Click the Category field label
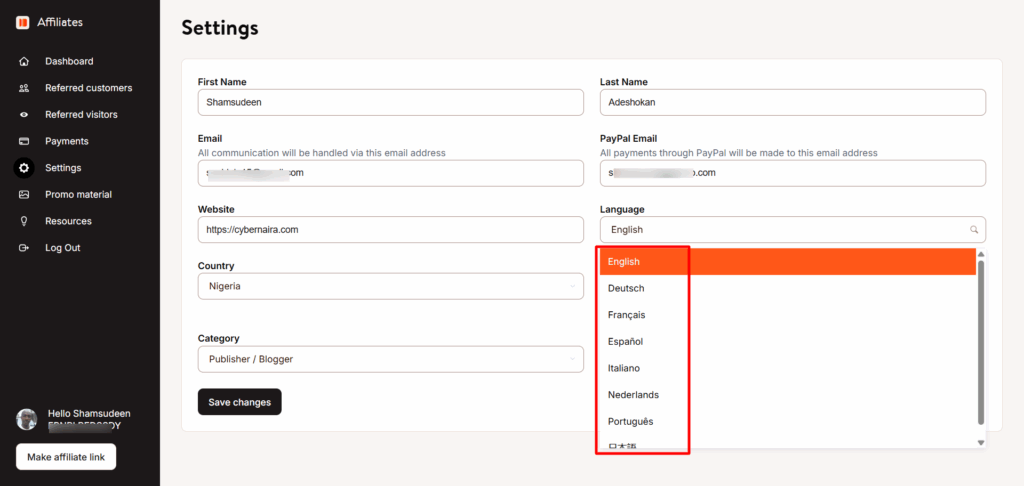The image size is (1024, 486). [219, 338]
